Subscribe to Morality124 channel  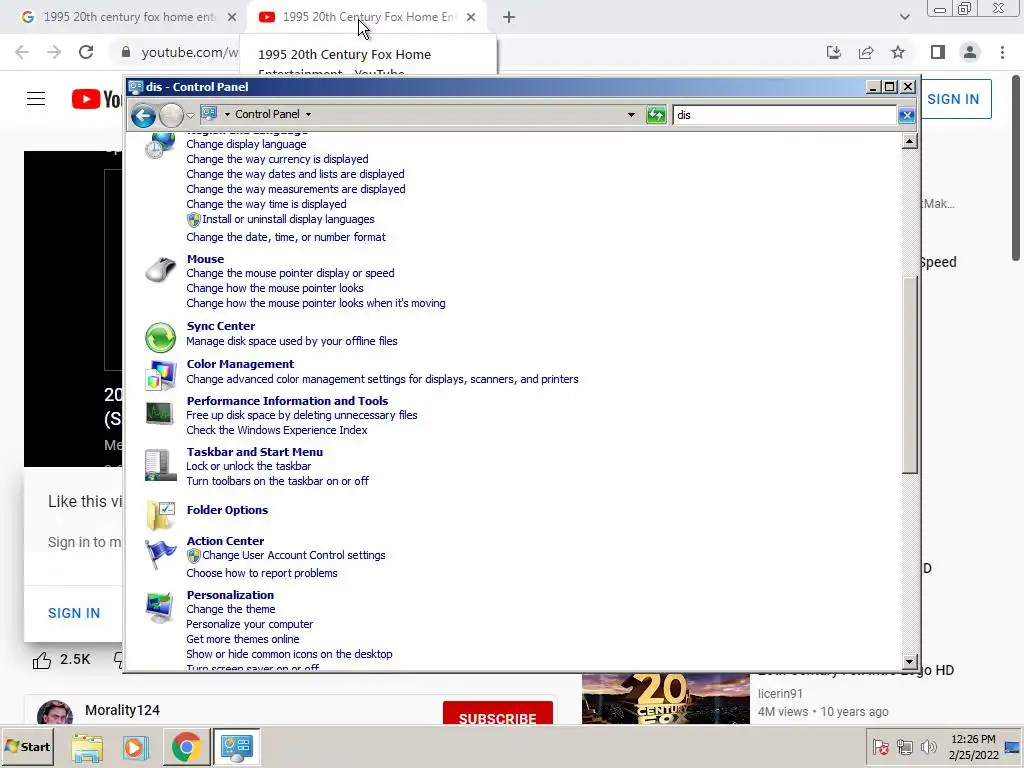click(498, 713)
